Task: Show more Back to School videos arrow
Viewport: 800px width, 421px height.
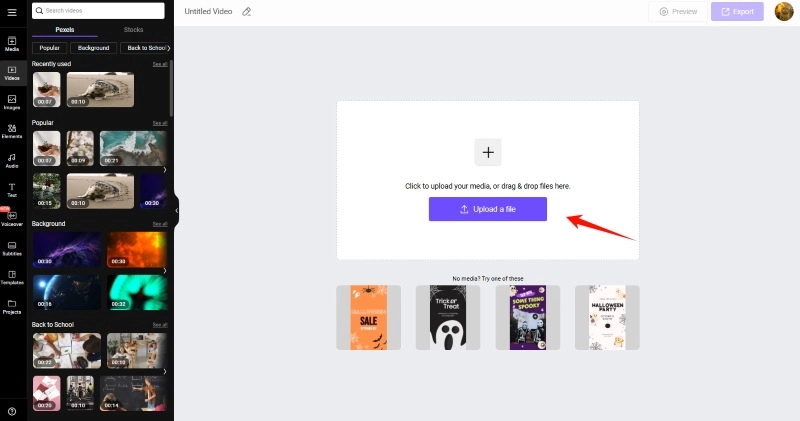Action: coord(165,372)
